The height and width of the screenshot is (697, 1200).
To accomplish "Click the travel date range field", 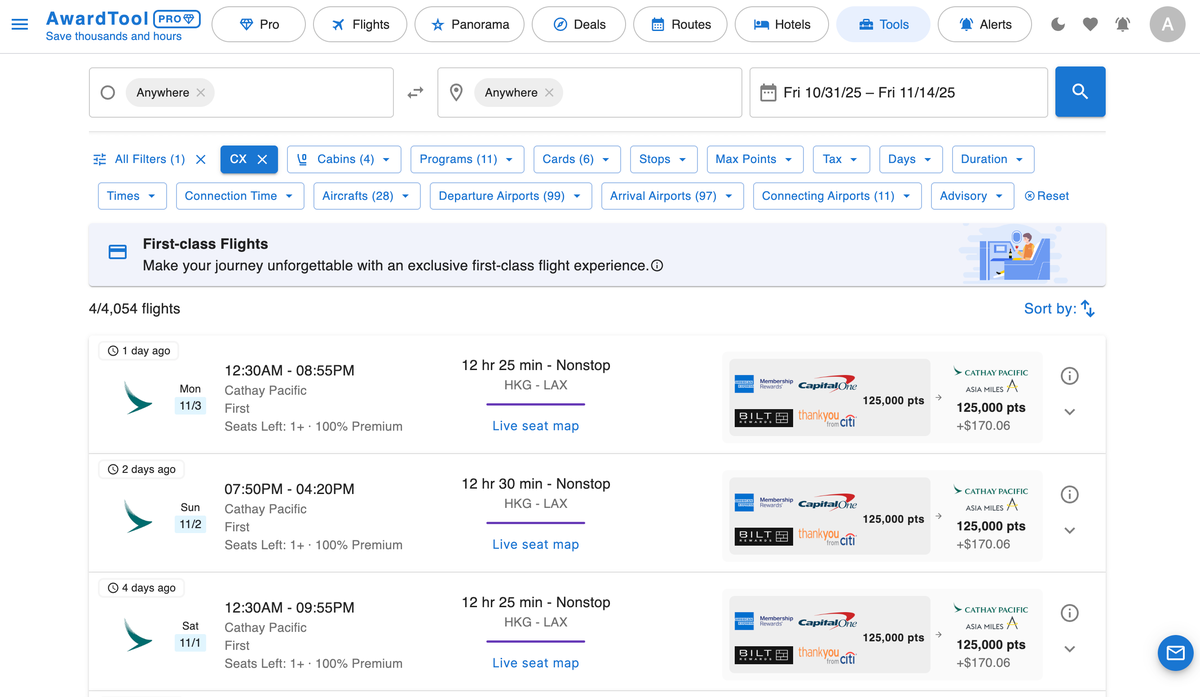I will 898,92.
